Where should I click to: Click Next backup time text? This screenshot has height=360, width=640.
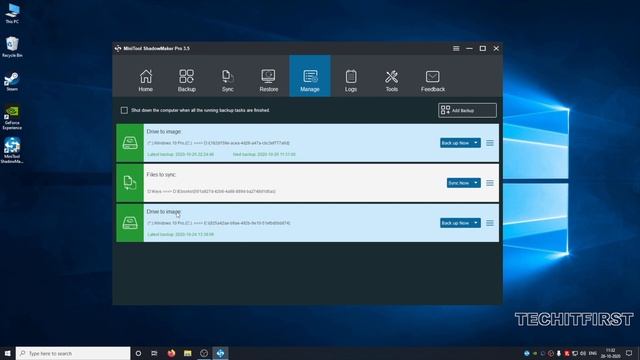pyautogui.click(x=264, y=154)
